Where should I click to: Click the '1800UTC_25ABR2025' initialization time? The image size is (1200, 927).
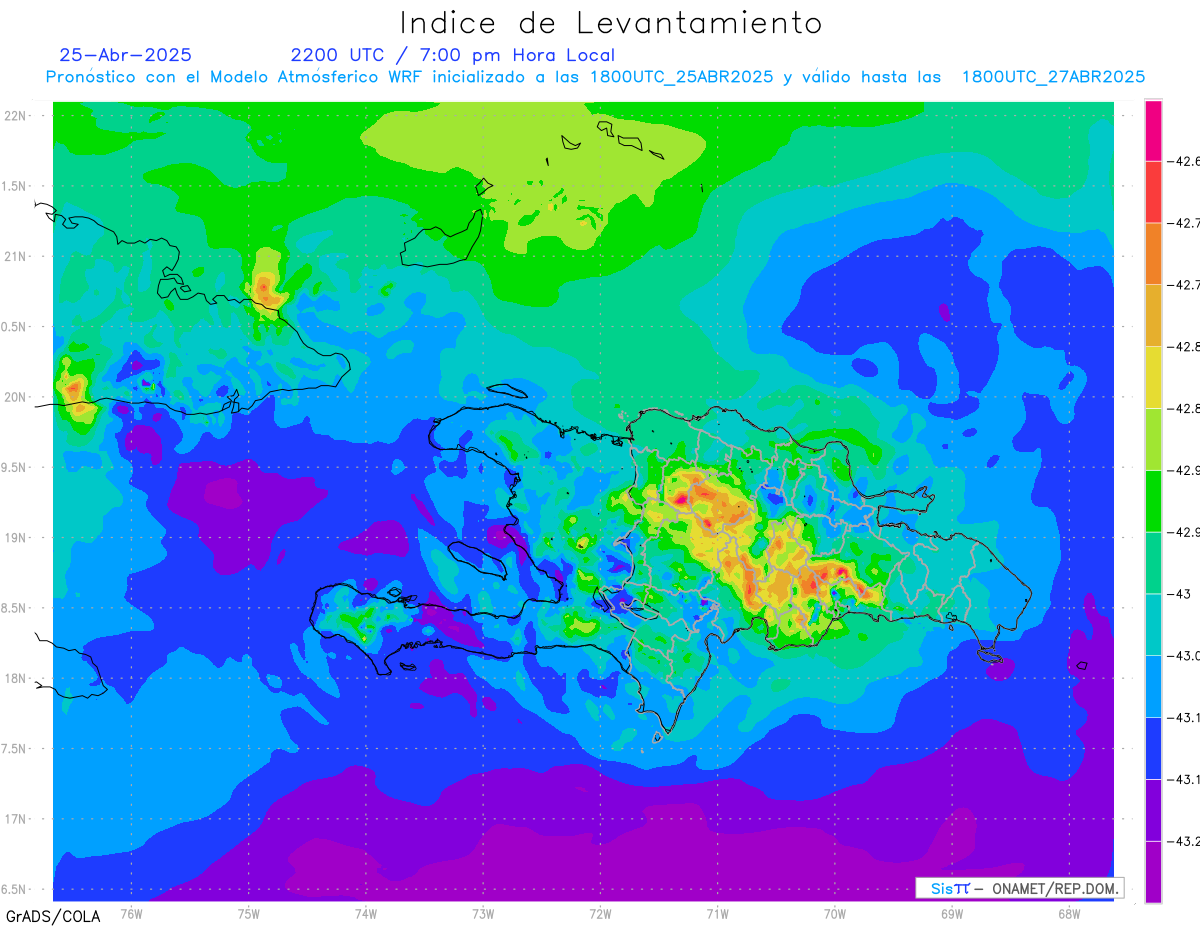tap(681, 77)
